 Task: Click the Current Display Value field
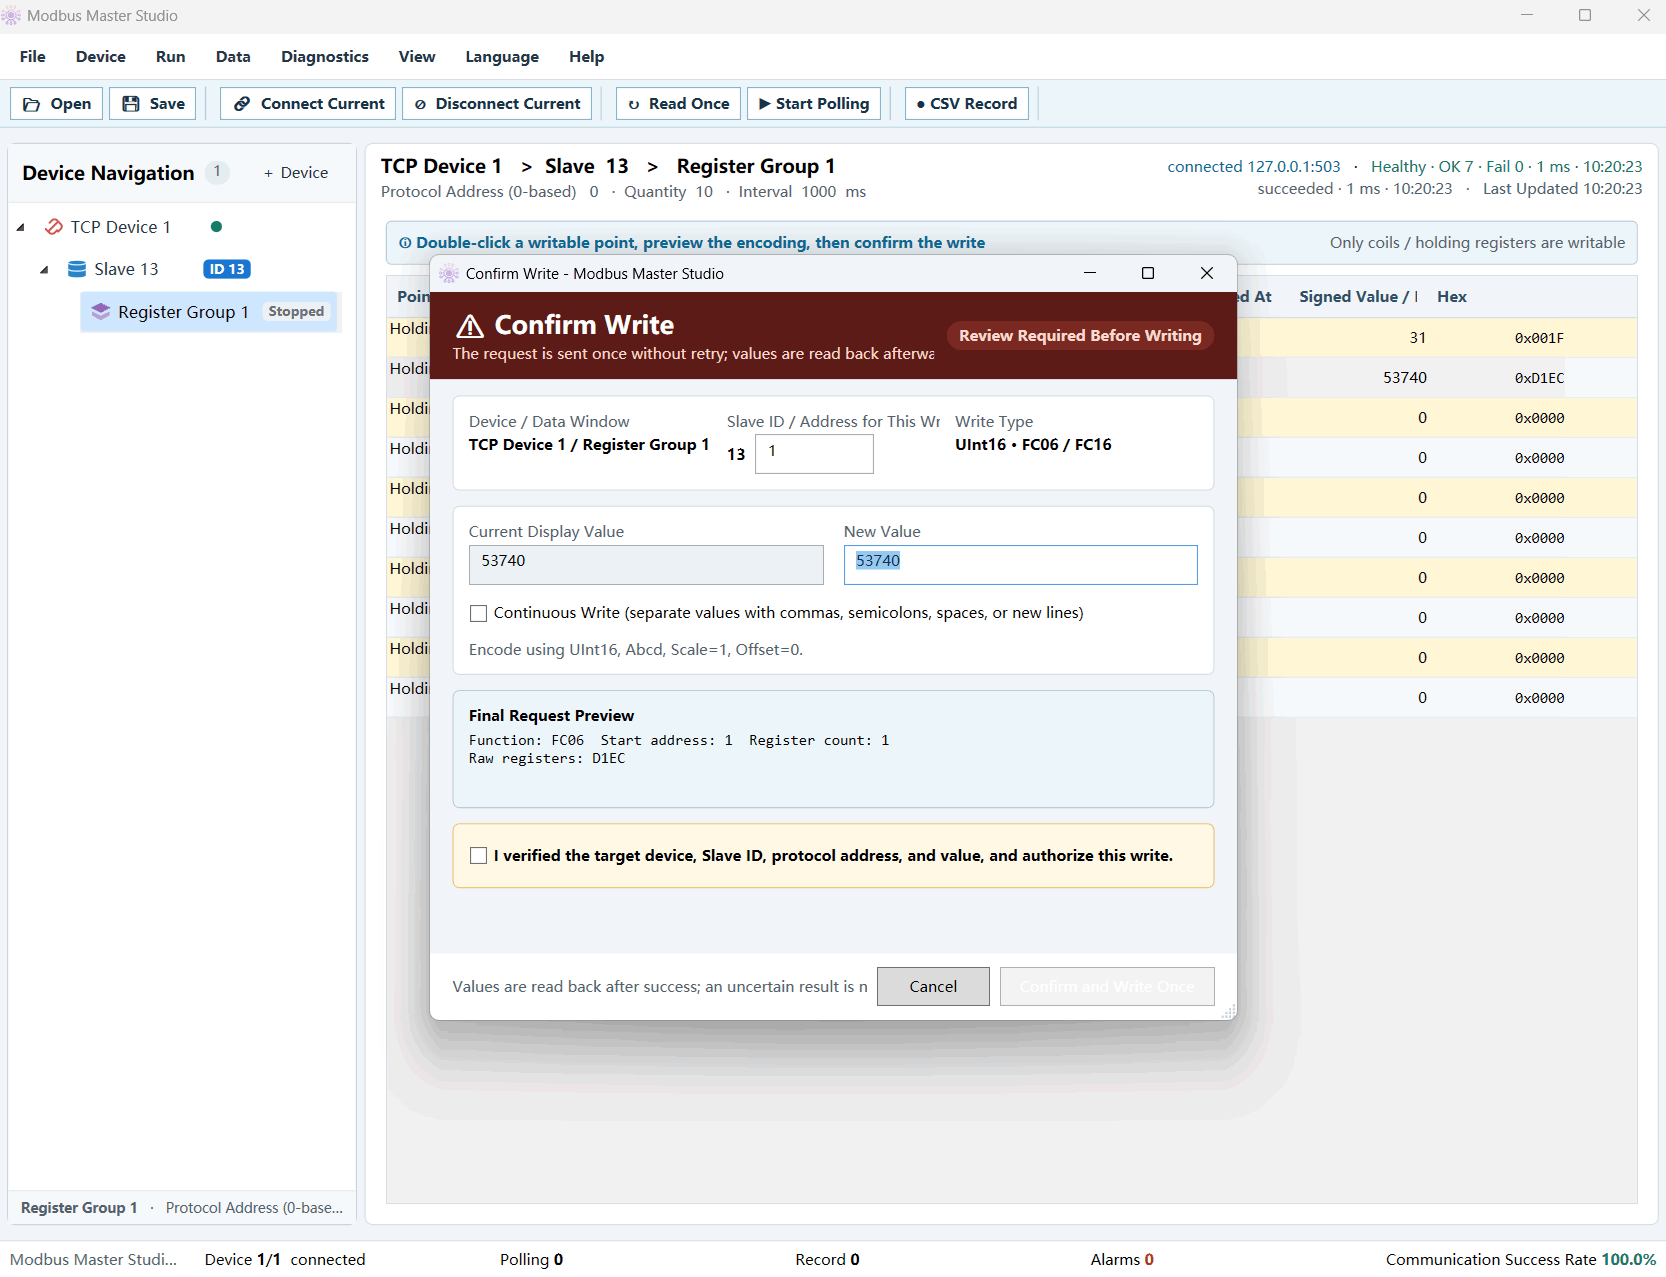click(646, 565)
